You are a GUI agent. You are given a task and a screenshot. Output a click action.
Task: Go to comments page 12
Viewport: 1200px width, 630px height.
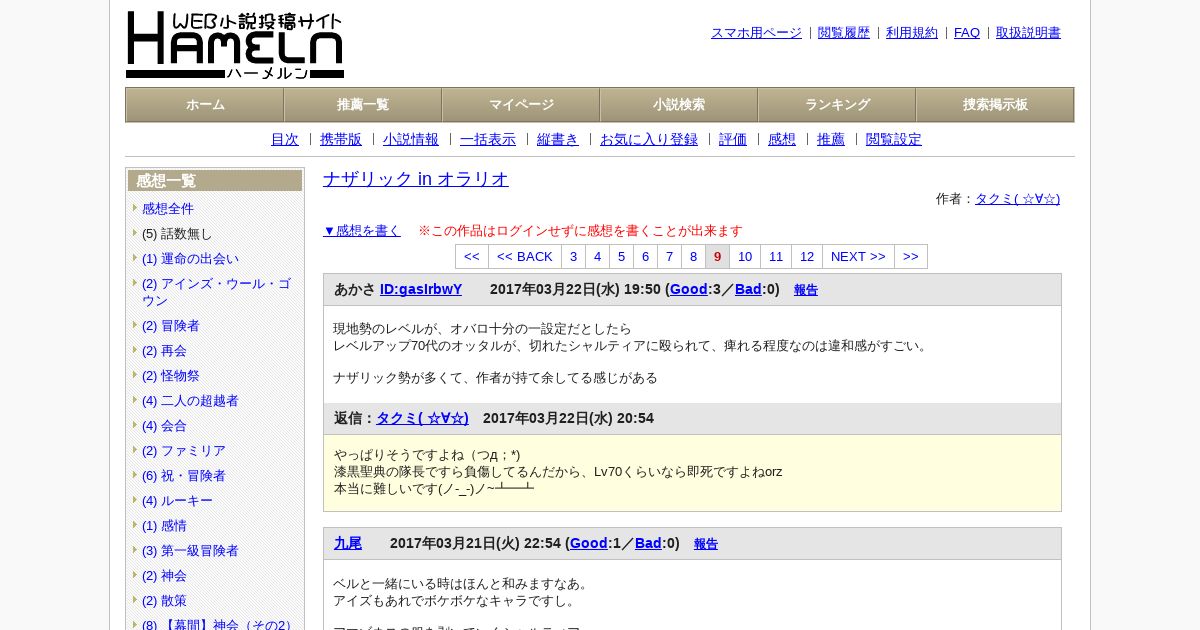click(x=807, y=257)
